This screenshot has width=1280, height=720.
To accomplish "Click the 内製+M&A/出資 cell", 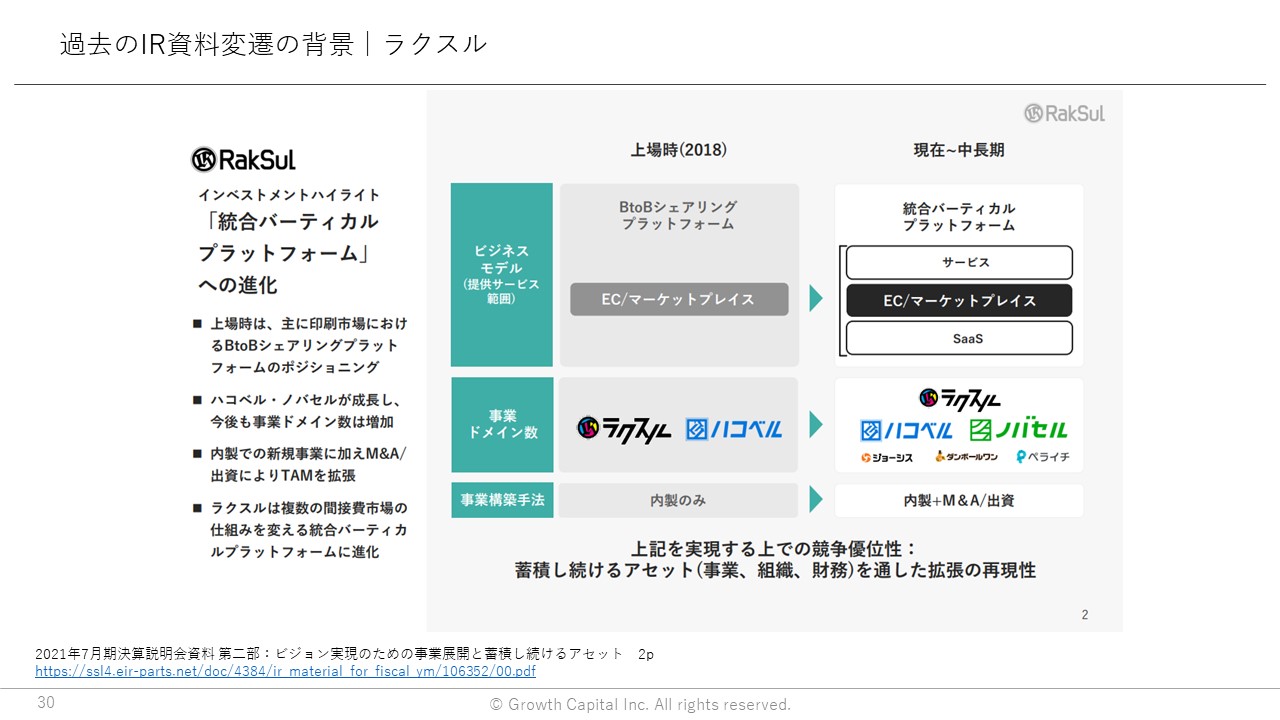I will pyautogui.click(x=959, y=500).
